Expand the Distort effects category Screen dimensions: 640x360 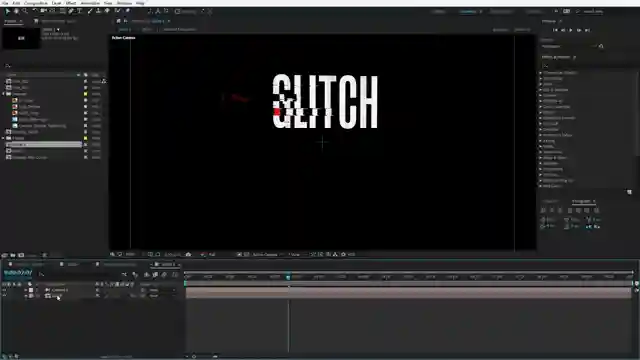pos(541,112)
